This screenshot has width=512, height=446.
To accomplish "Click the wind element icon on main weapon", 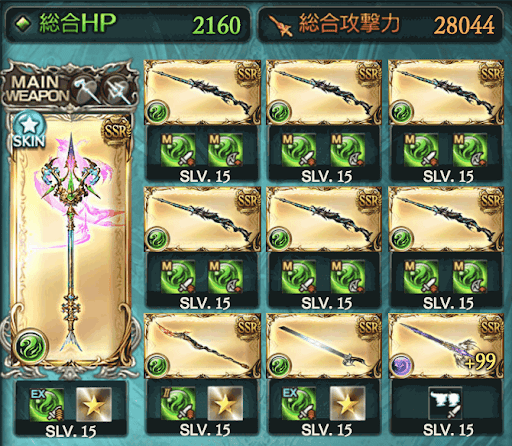I will (30, 346).
